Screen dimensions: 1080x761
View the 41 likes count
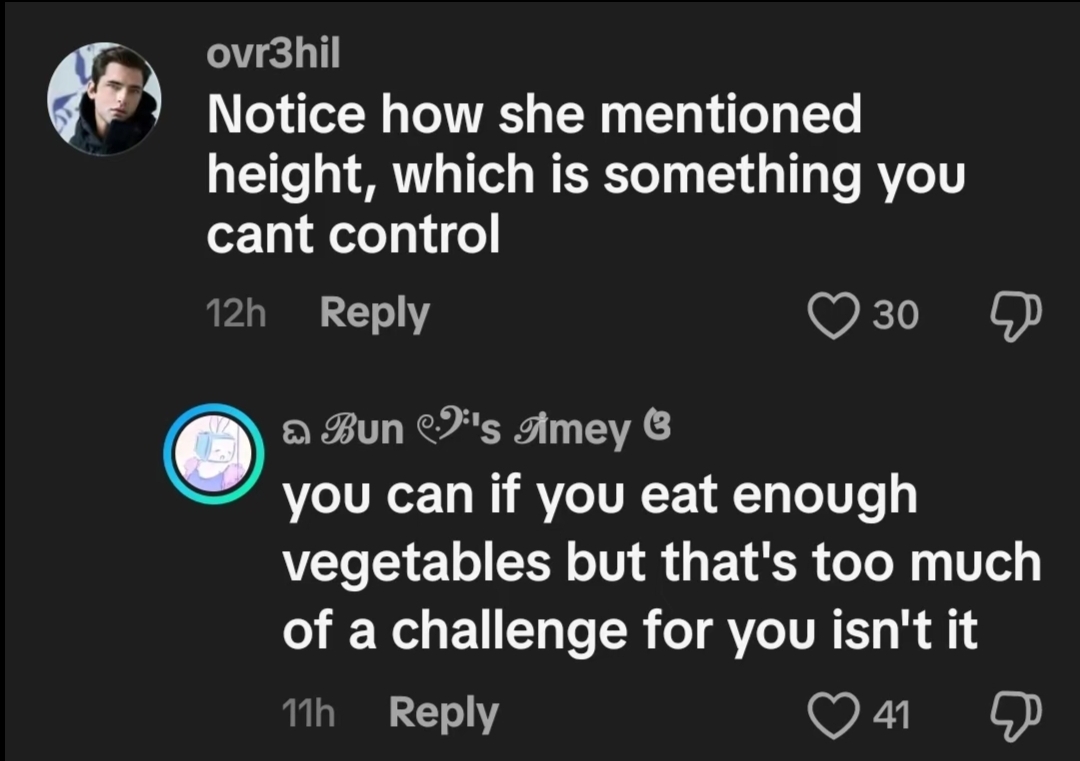892,715
